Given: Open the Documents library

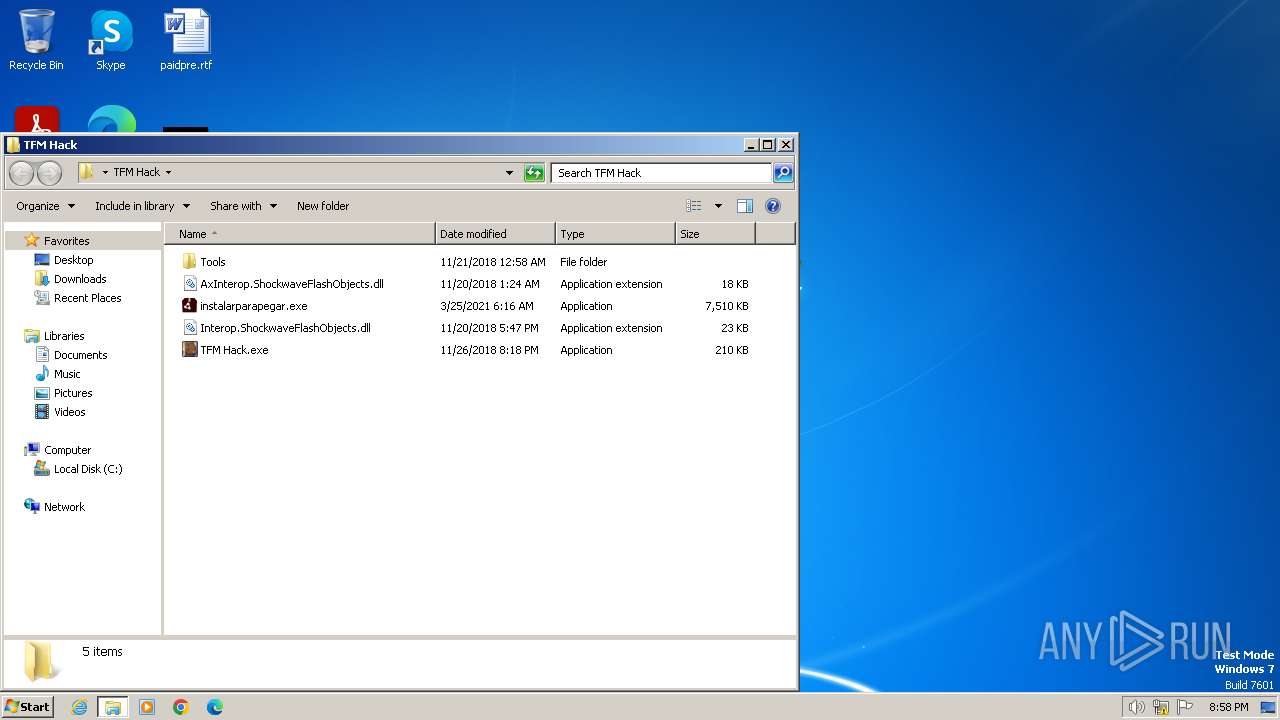Looking at the screenshot, I should [80, 355].
